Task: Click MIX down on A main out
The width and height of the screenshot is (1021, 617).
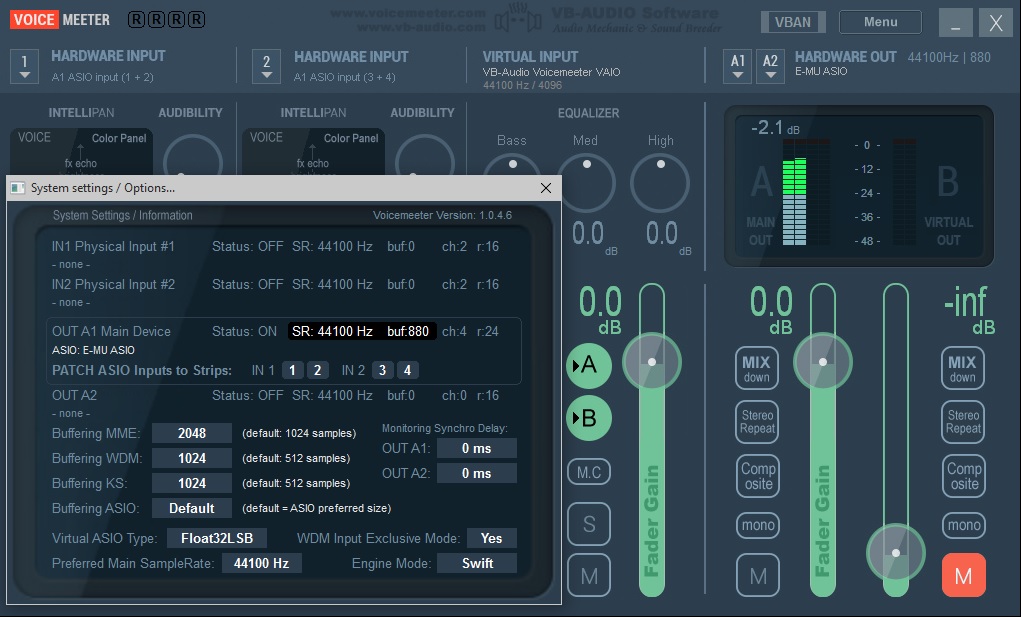Action: coord(757,369)
